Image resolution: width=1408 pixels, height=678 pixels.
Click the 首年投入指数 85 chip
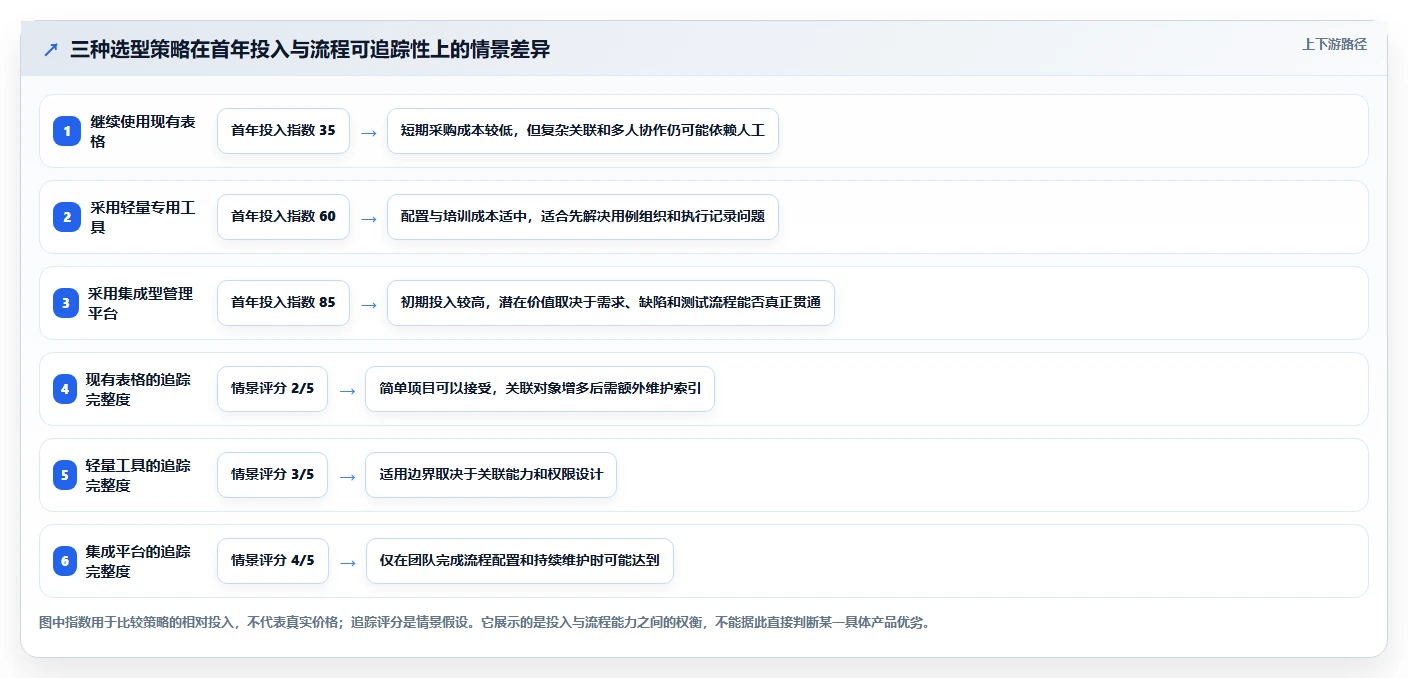pyautogui.click(x=283, y=303)
